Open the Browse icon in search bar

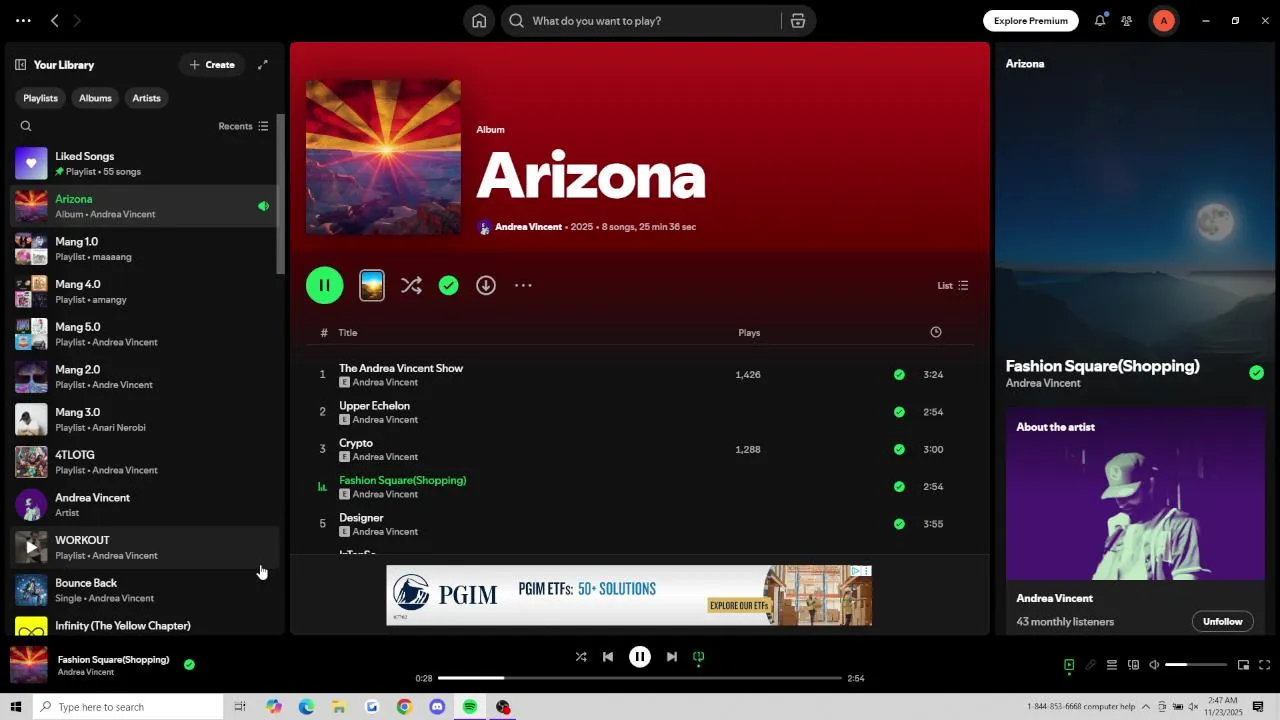click(x=798, y=21)
